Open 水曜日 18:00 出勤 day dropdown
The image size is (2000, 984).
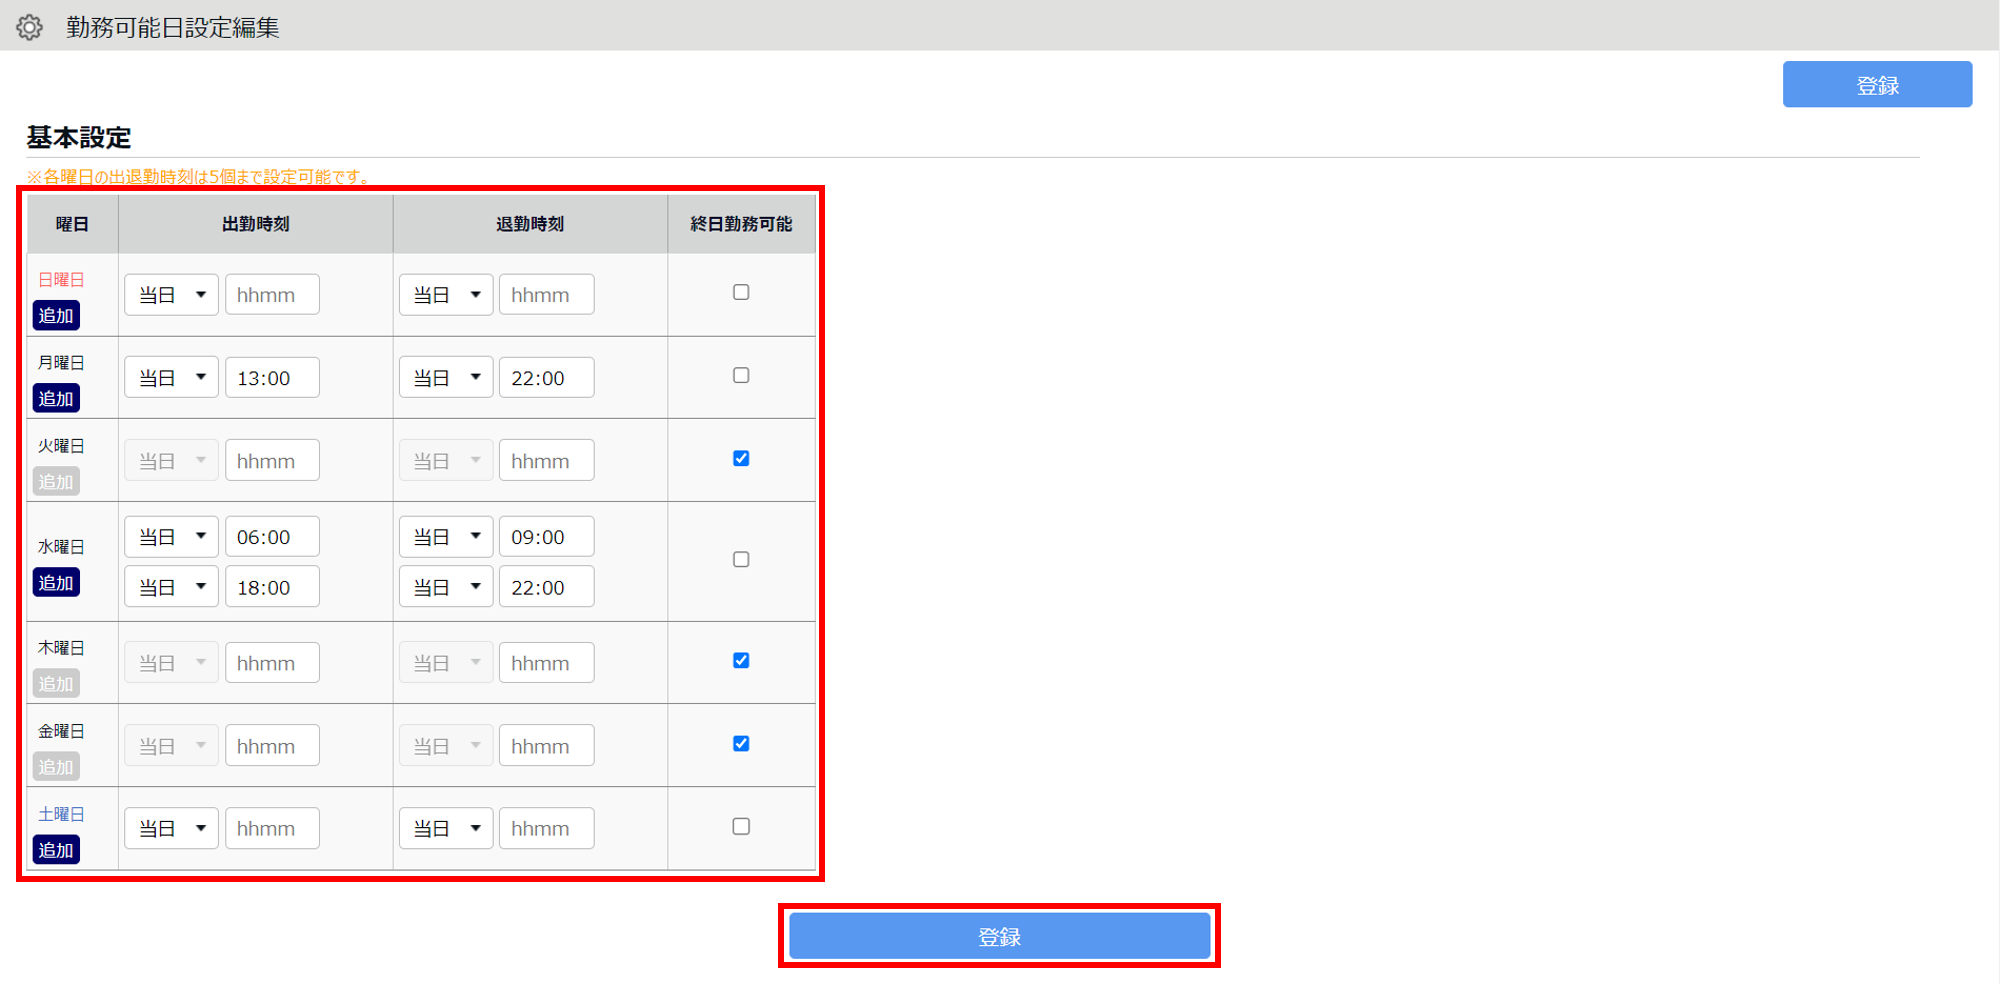tap(171, 587)
